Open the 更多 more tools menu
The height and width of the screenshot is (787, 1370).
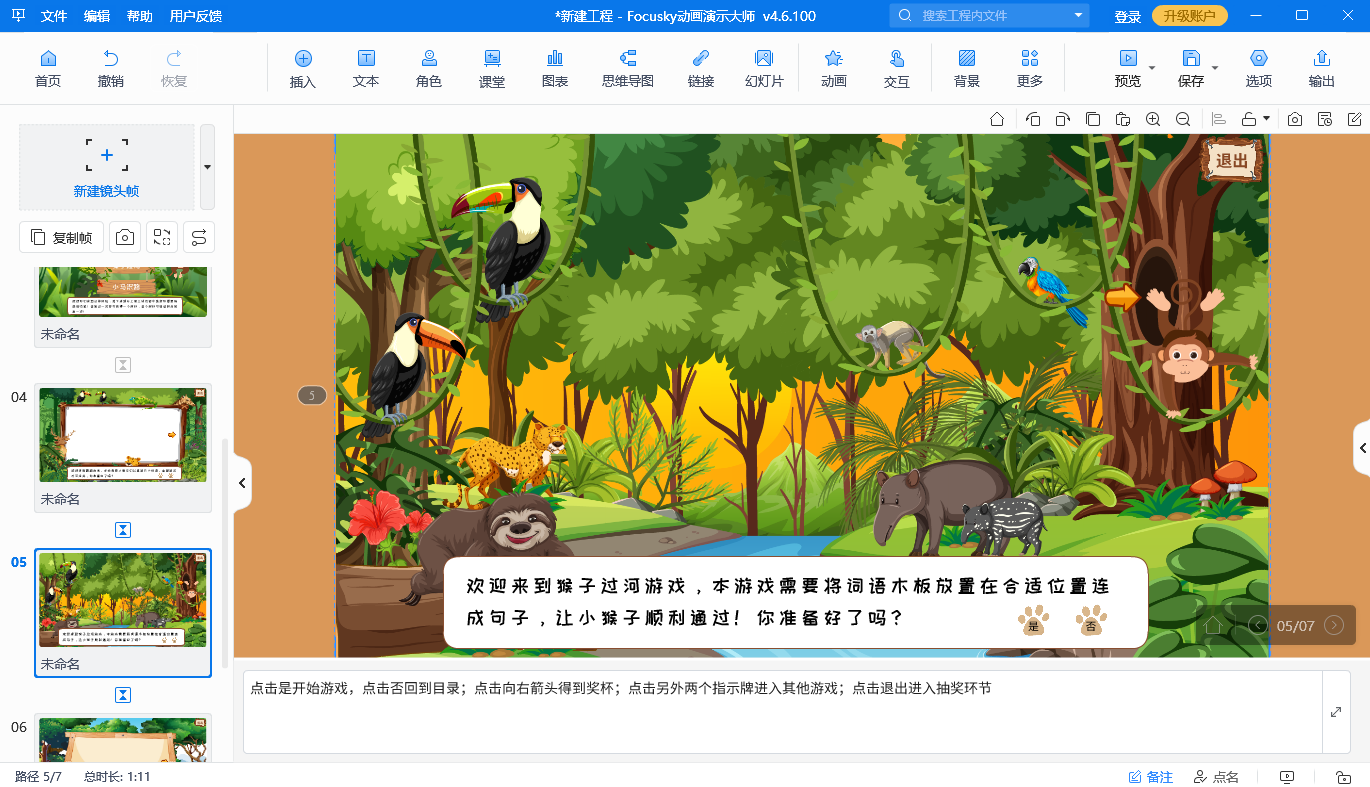[x=1030, y=68]
